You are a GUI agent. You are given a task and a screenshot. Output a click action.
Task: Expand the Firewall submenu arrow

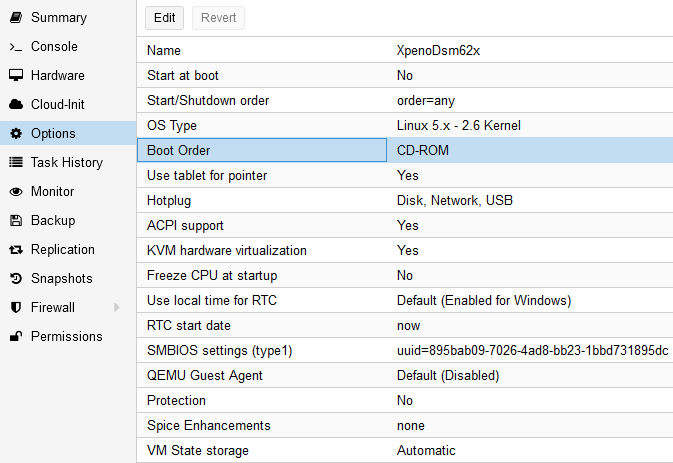[x=117, y=308]
